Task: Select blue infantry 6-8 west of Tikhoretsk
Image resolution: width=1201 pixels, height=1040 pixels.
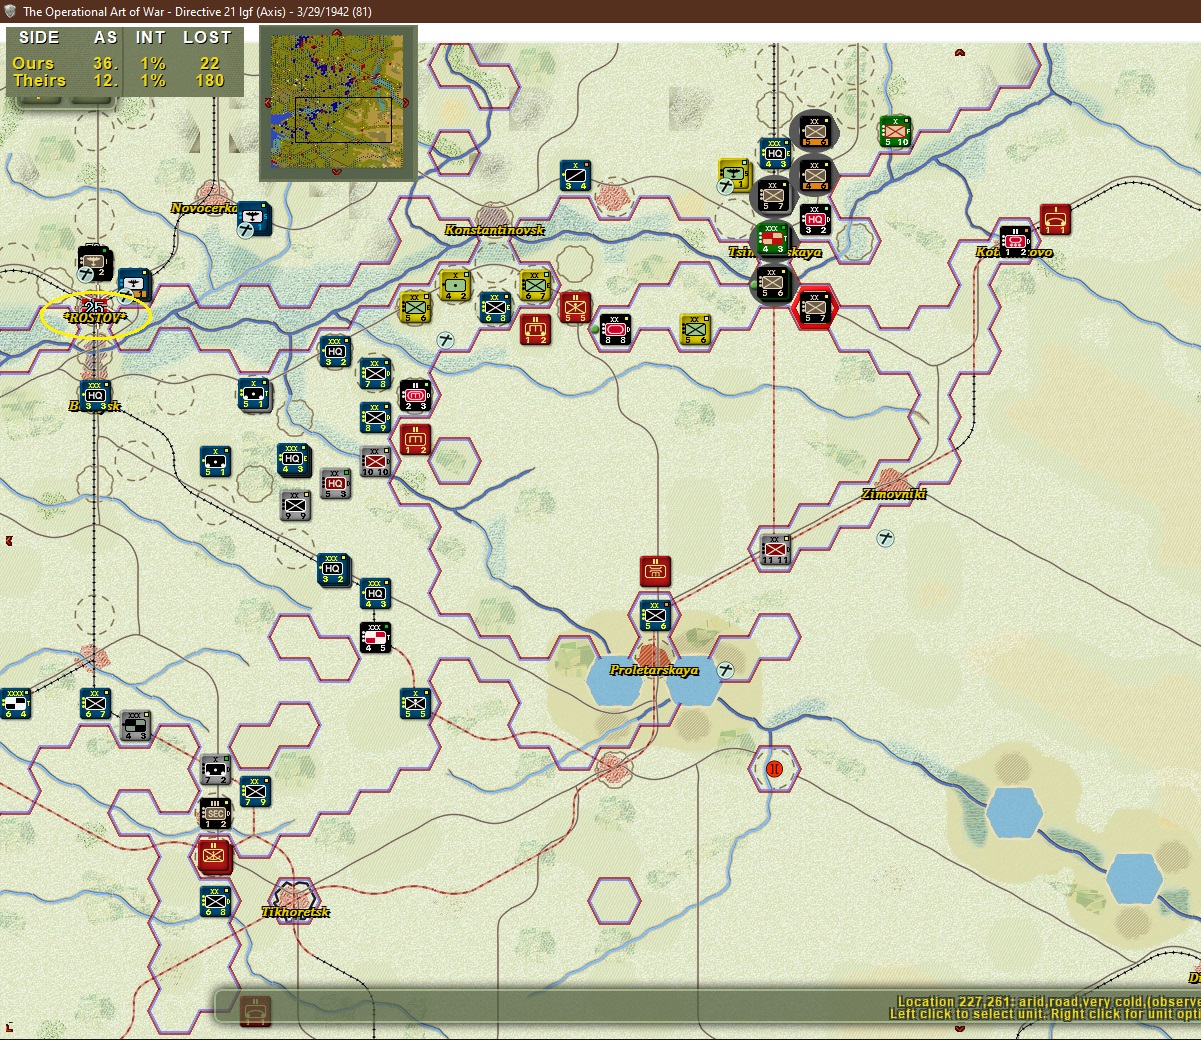Action: click(215, 901)
